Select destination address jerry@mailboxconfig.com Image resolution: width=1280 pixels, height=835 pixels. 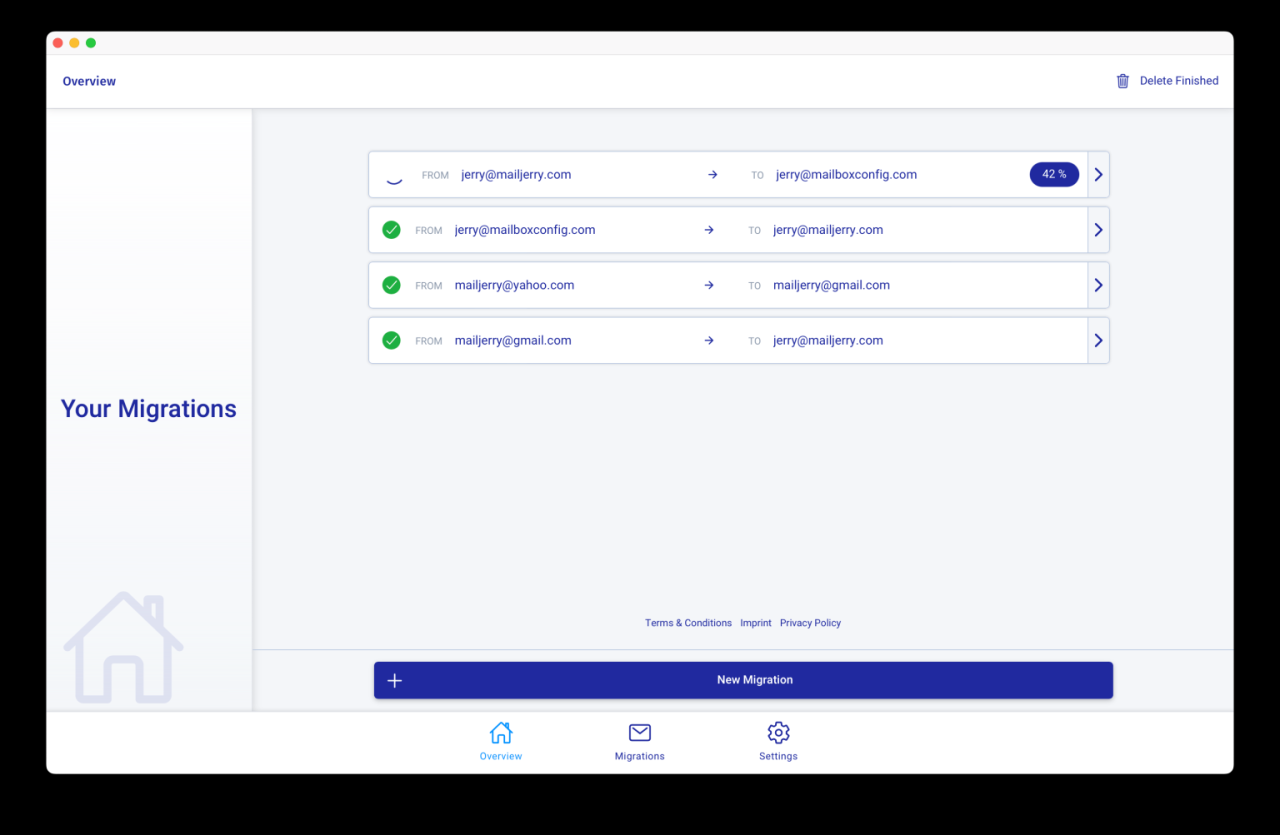point(846,175)
